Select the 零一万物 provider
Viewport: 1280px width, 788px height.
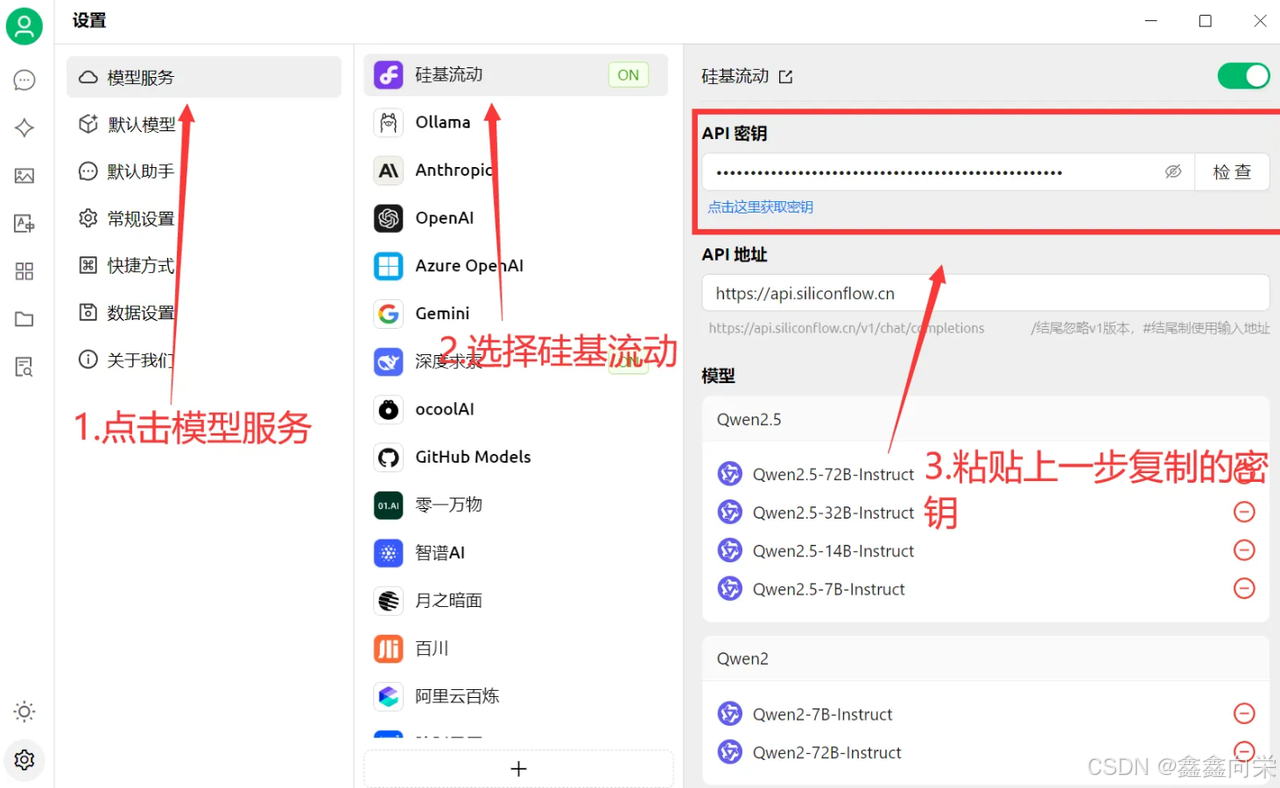(515, 505)
